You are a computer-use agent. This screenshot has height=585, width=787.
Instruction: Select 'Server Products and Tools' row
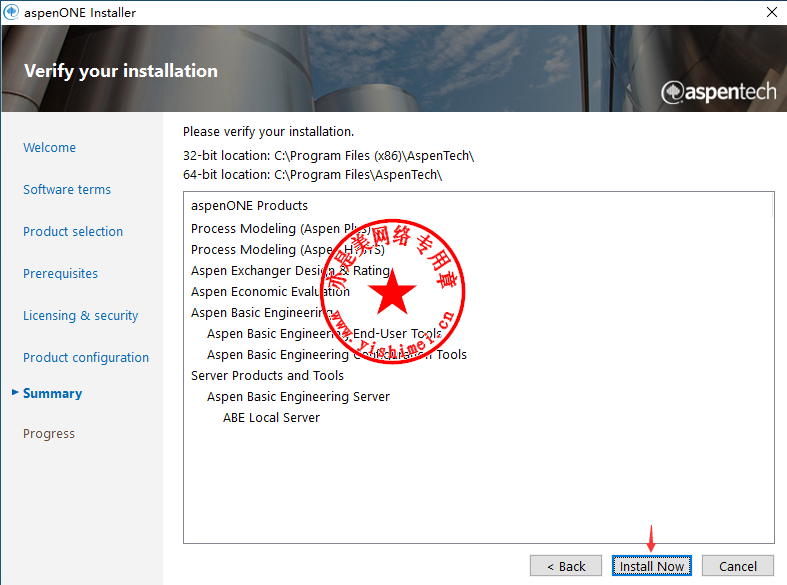tap(267, 376)
